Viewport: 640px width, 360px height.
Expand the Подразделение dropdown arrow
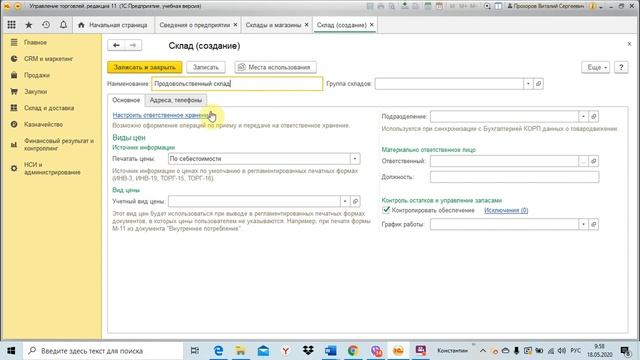[584, 116]
